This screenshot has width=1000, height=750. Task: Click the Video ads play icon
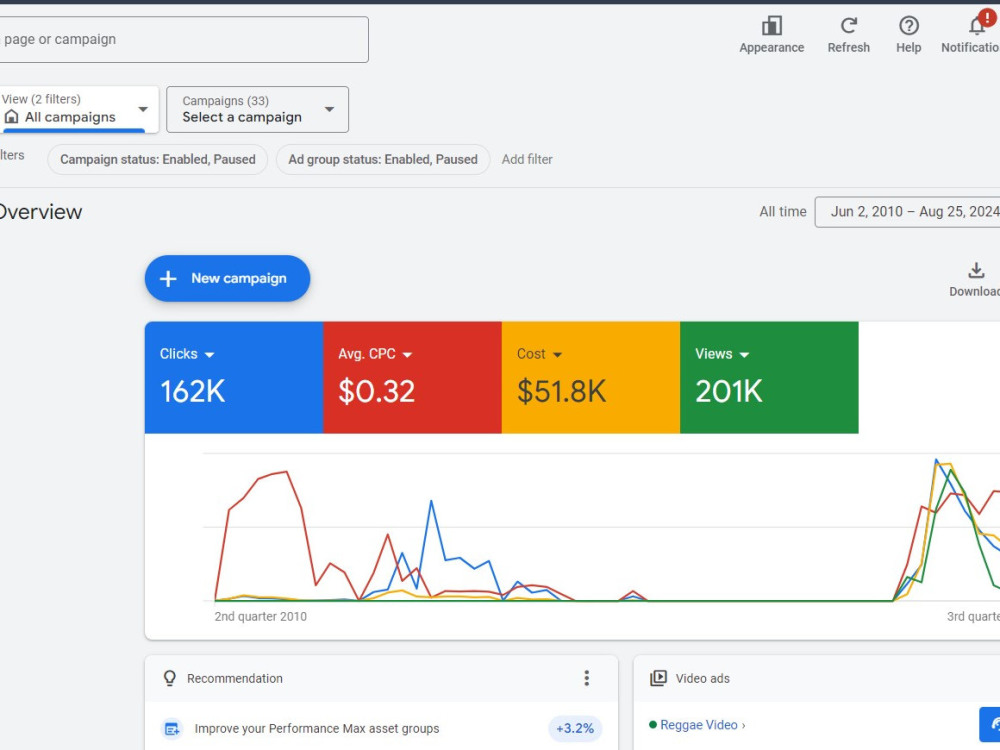point(658,678)
